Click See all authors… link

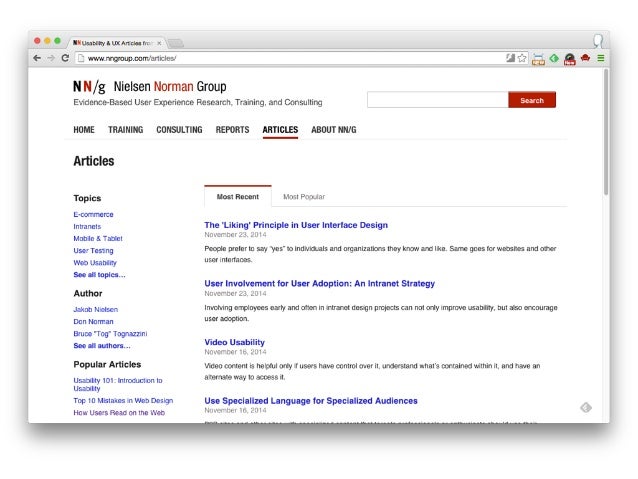[x=102, y=346]
